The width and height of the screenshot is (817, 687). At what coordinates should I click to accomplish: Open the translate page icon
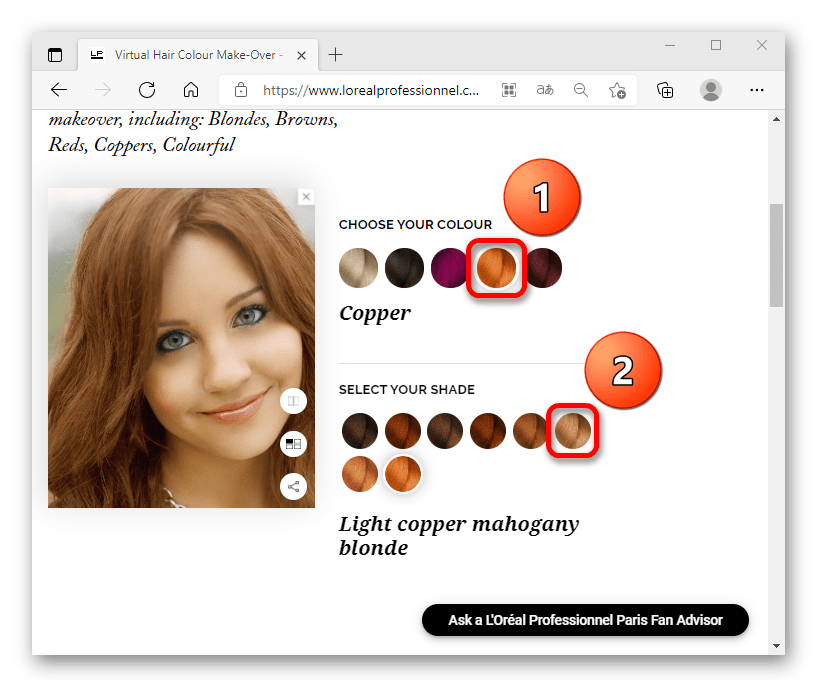[x=544, y=90]
